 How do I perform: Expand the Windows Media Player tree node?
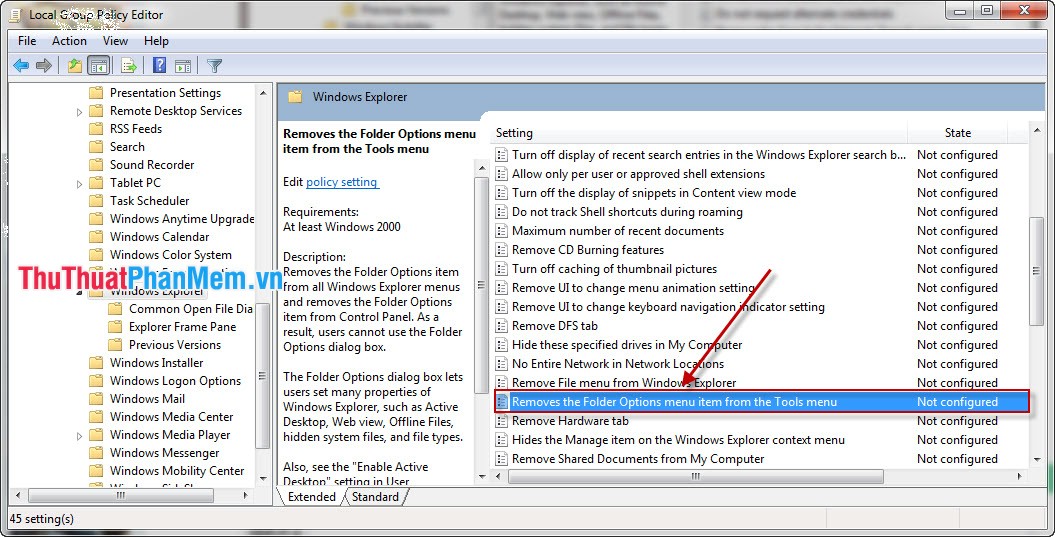pyautogui.click(x=79, y=436)
